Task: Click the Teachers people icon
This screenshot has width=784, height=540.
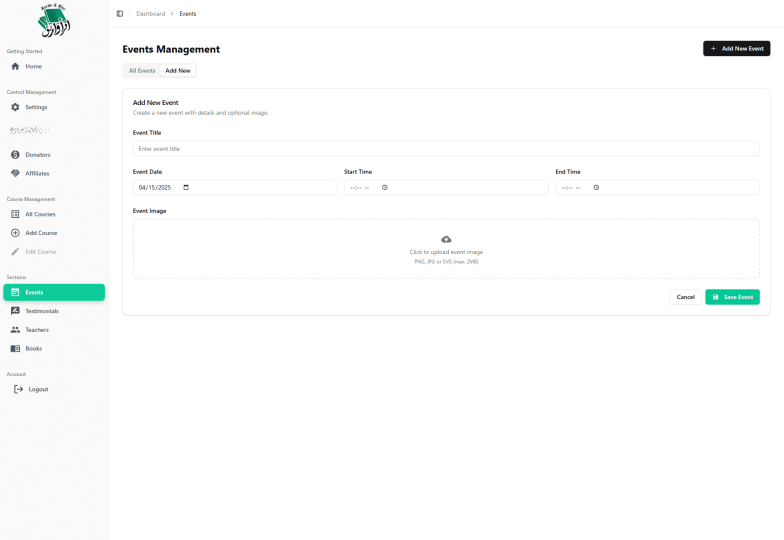Action: point(15,330)
